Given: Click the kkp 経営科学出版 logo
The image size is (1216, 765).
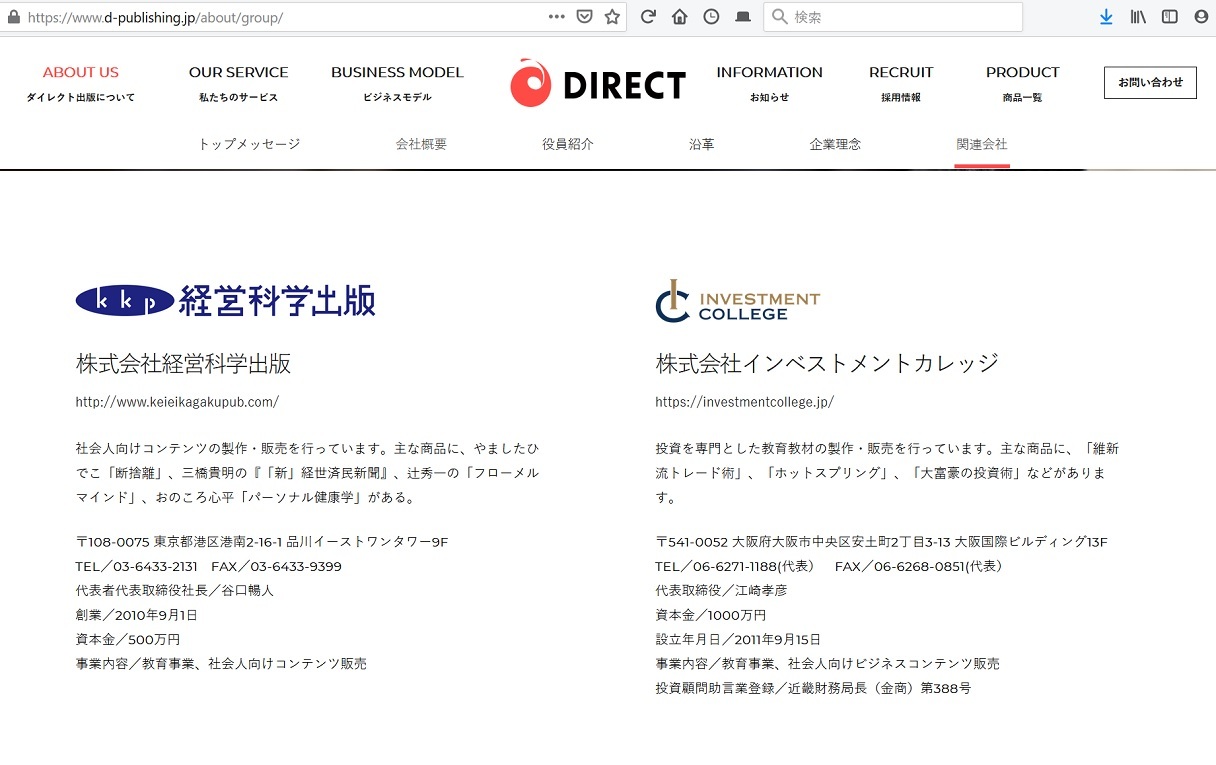Looking at the screenshot, I should click(226, 300).
